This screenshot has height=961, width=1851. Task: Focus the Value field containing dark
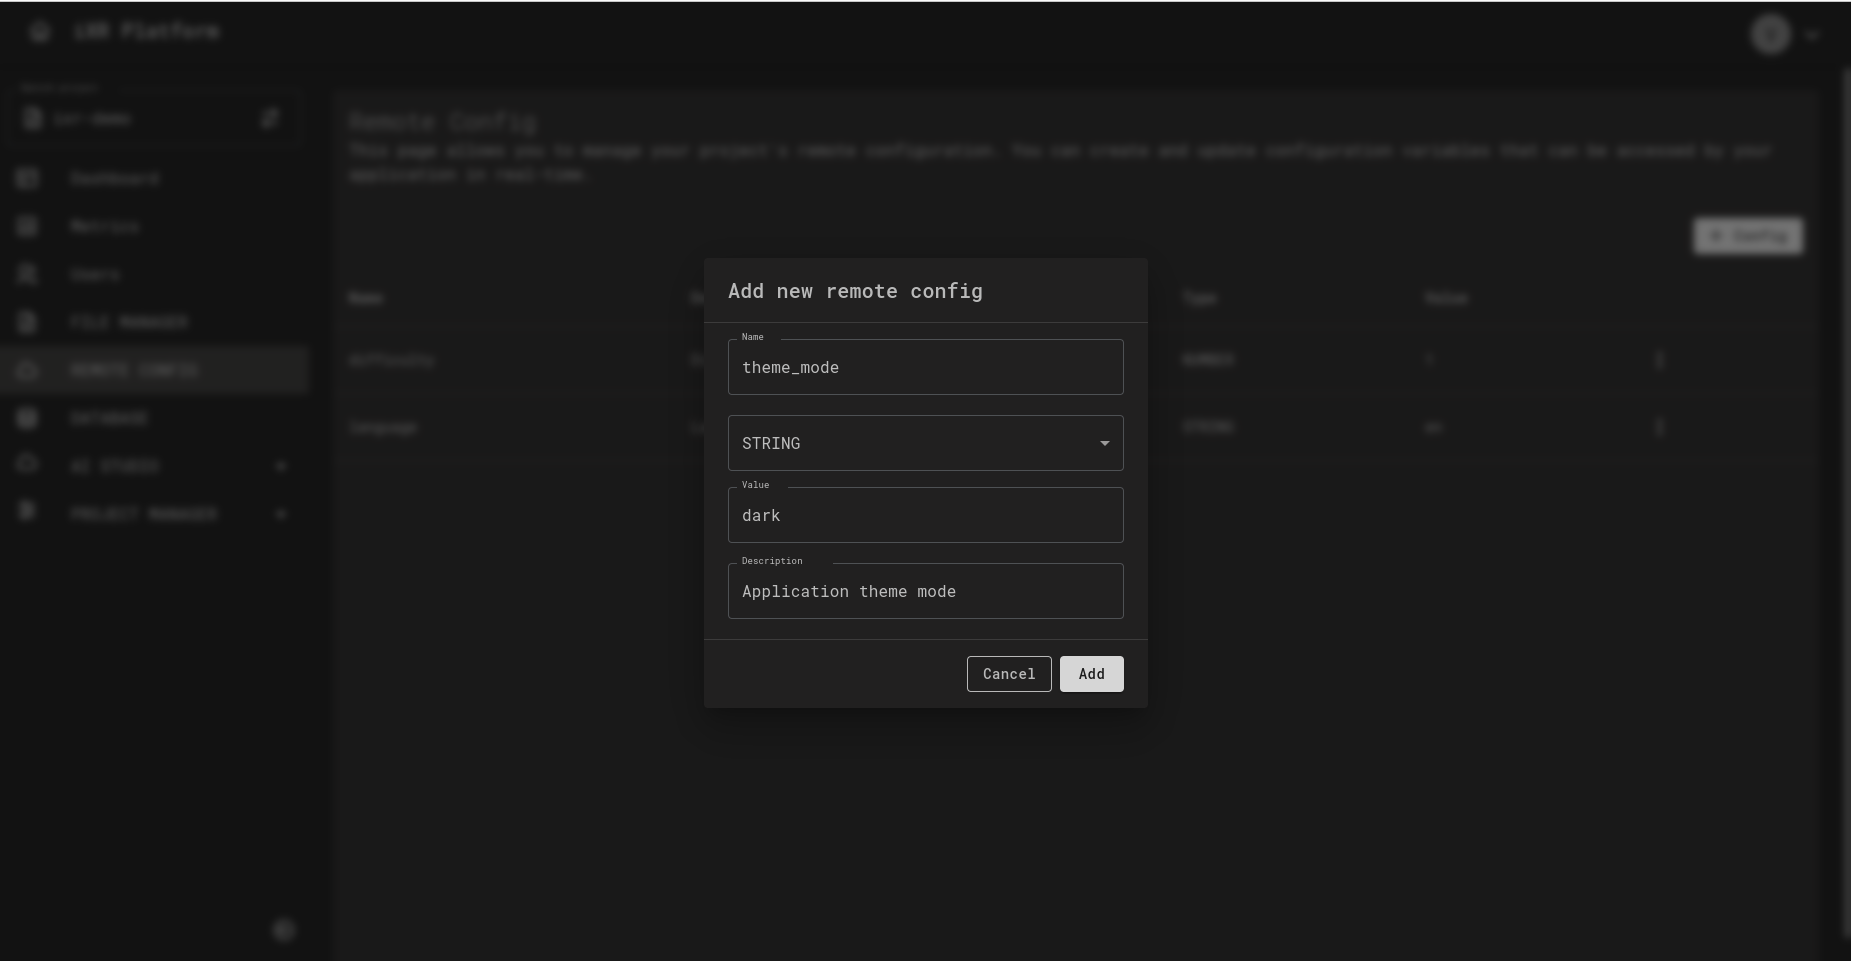[924, 515]
